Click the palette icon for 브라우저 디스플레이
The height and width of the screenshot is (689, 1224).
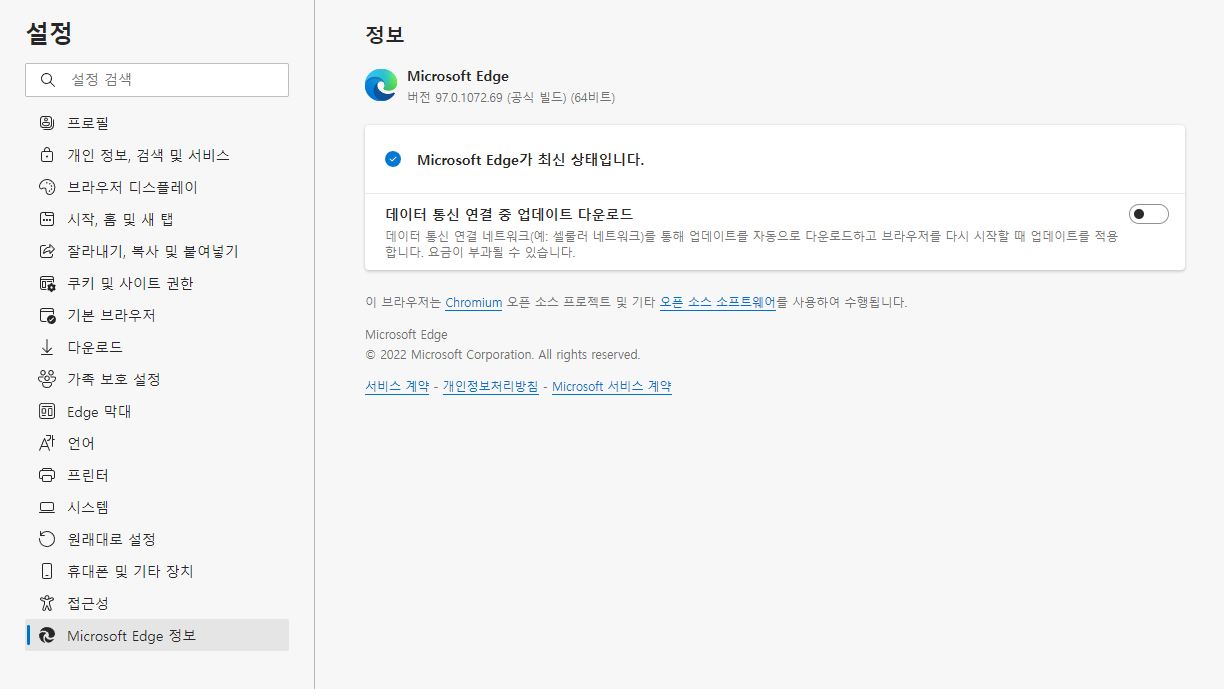(46, 187)
